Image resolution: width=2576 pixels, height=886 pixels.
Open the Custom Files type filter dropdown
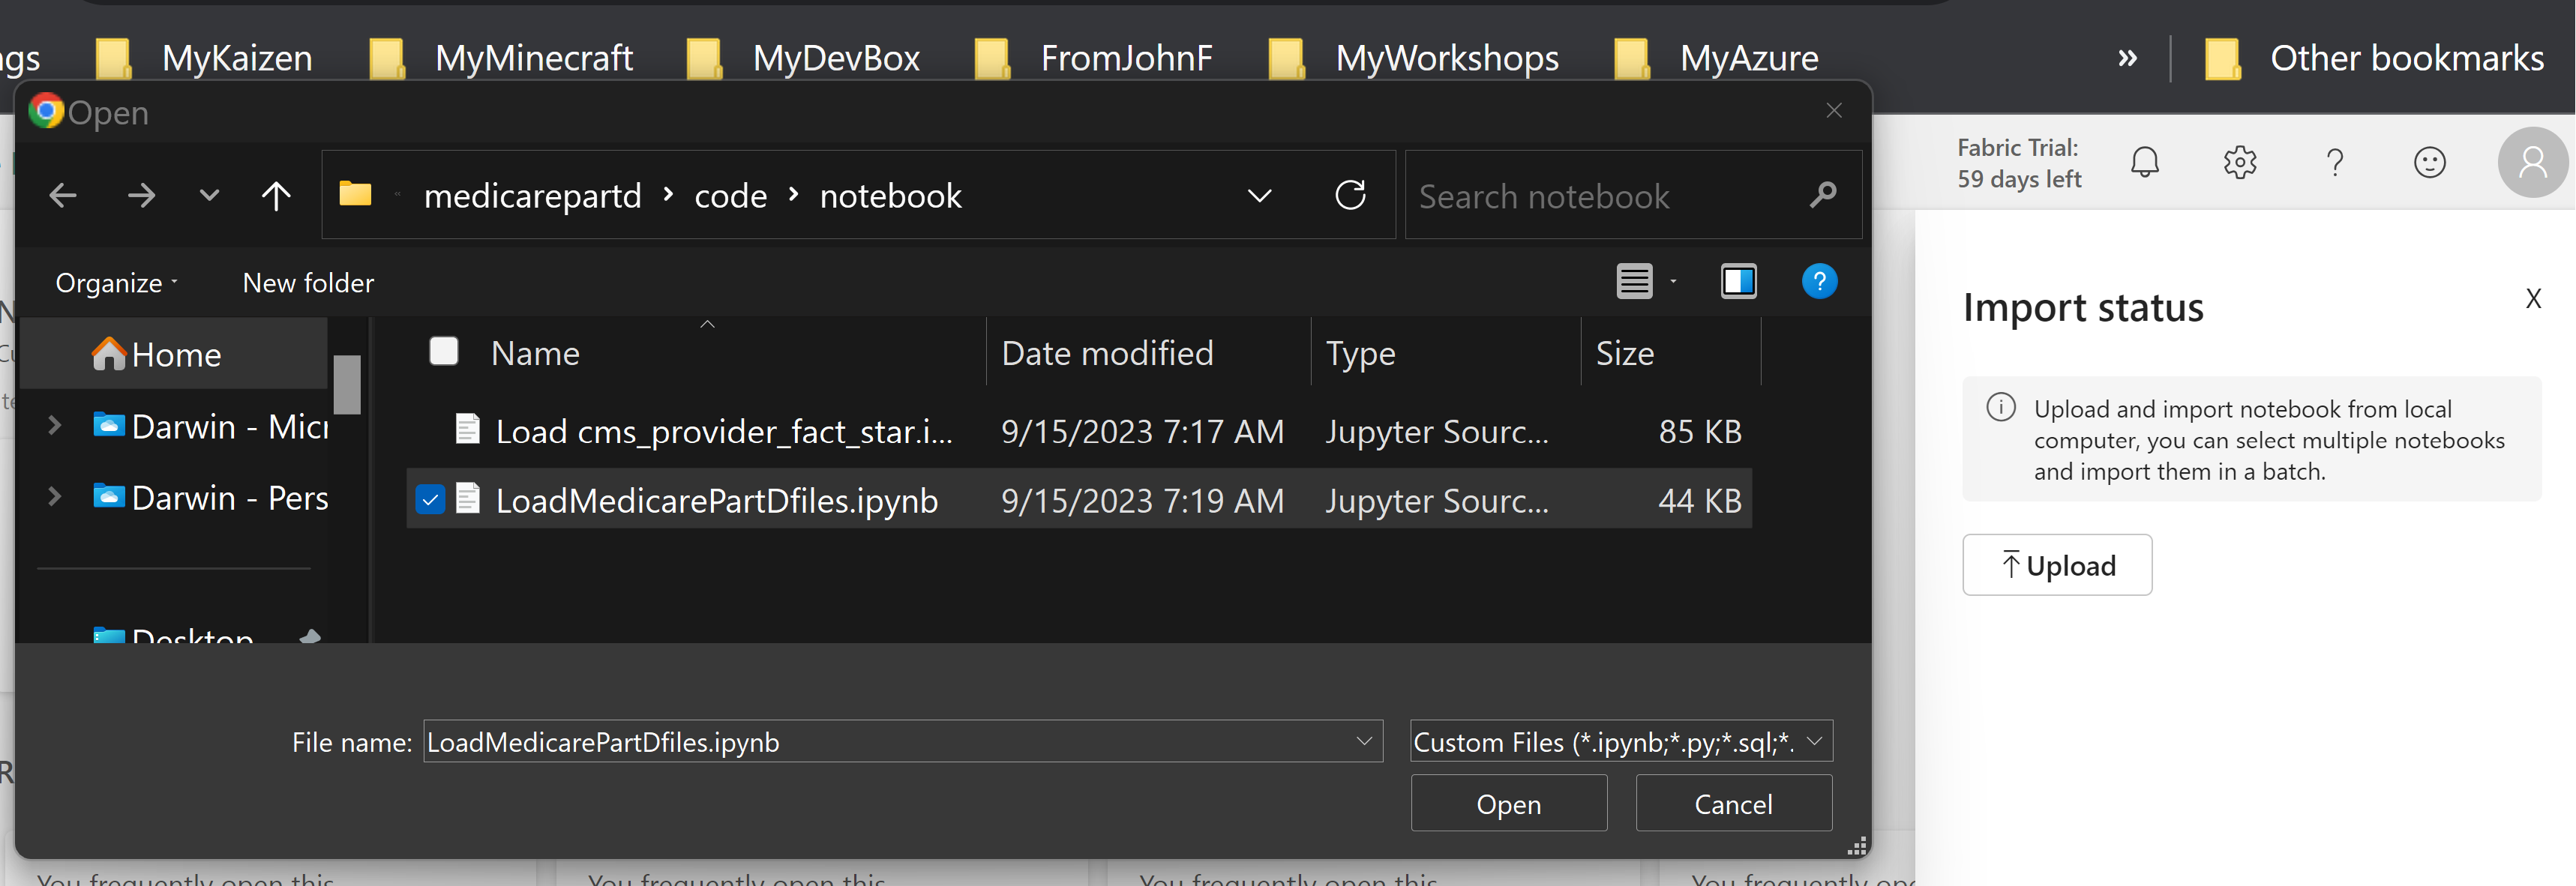click(1621, 741)
